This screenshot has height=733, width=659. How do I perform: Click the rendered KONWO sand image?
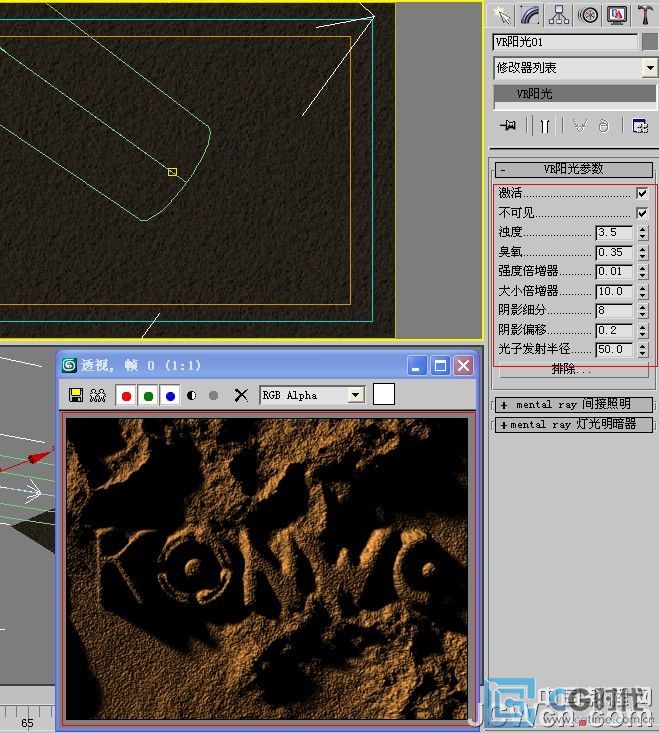click(x=267, y=568)
